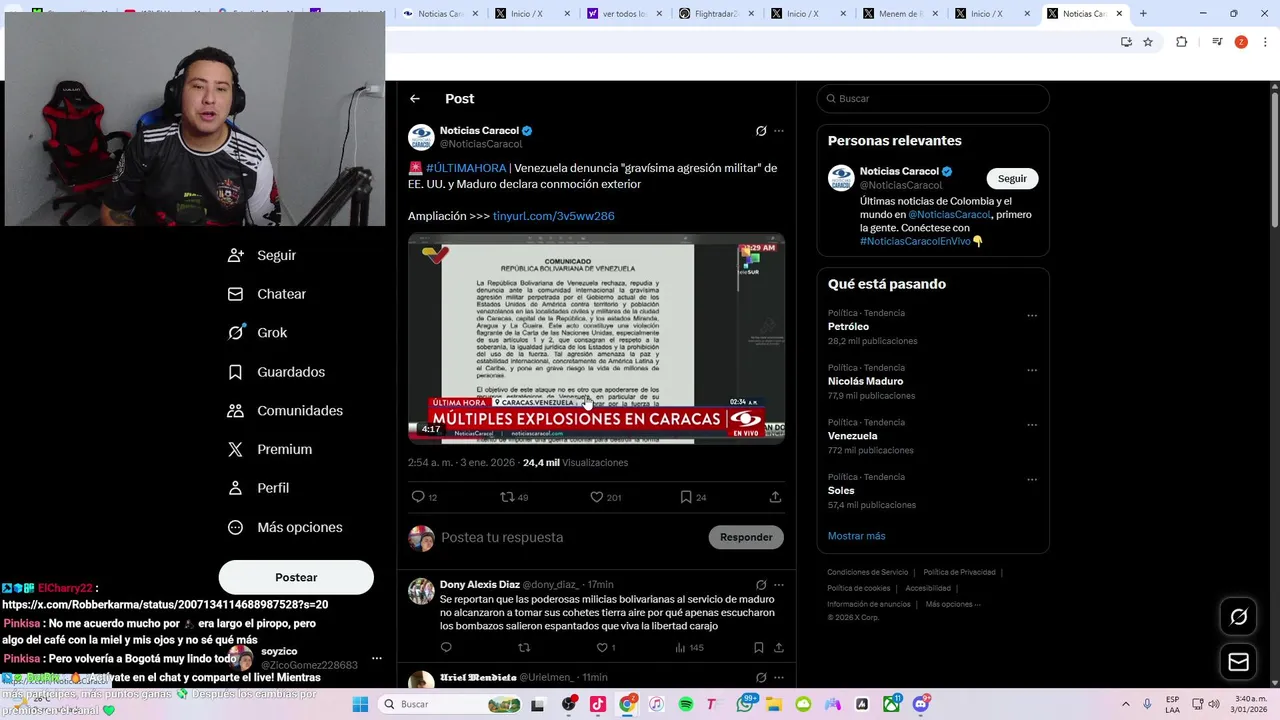Share the Noticias Caracol post
The image size is (1280, 720).
[x=775, y=497]
